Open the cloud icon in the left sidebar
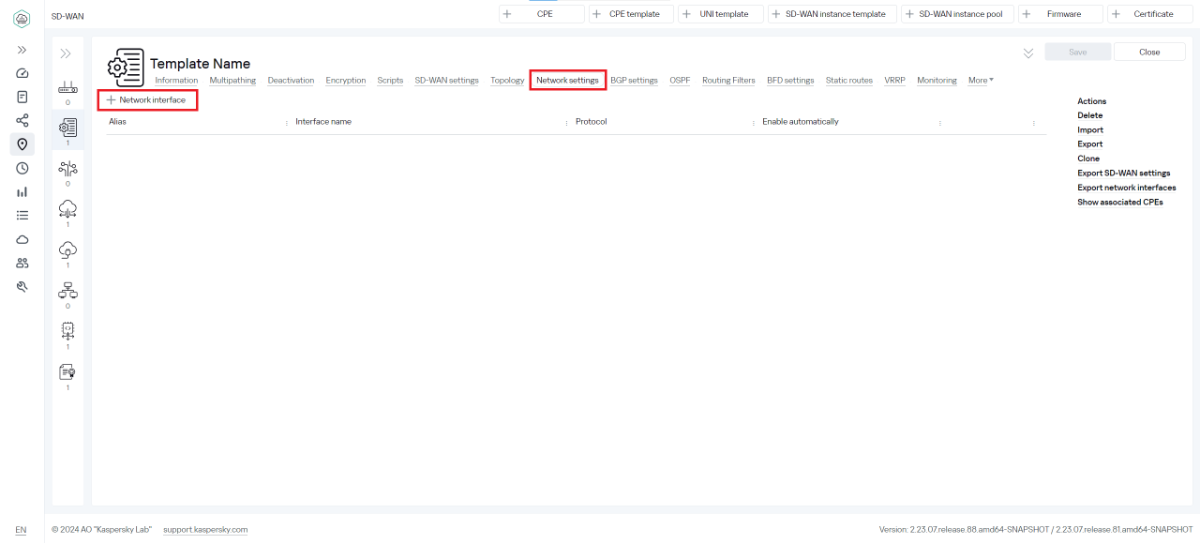 pyautogui.click(x=22, y=239)
